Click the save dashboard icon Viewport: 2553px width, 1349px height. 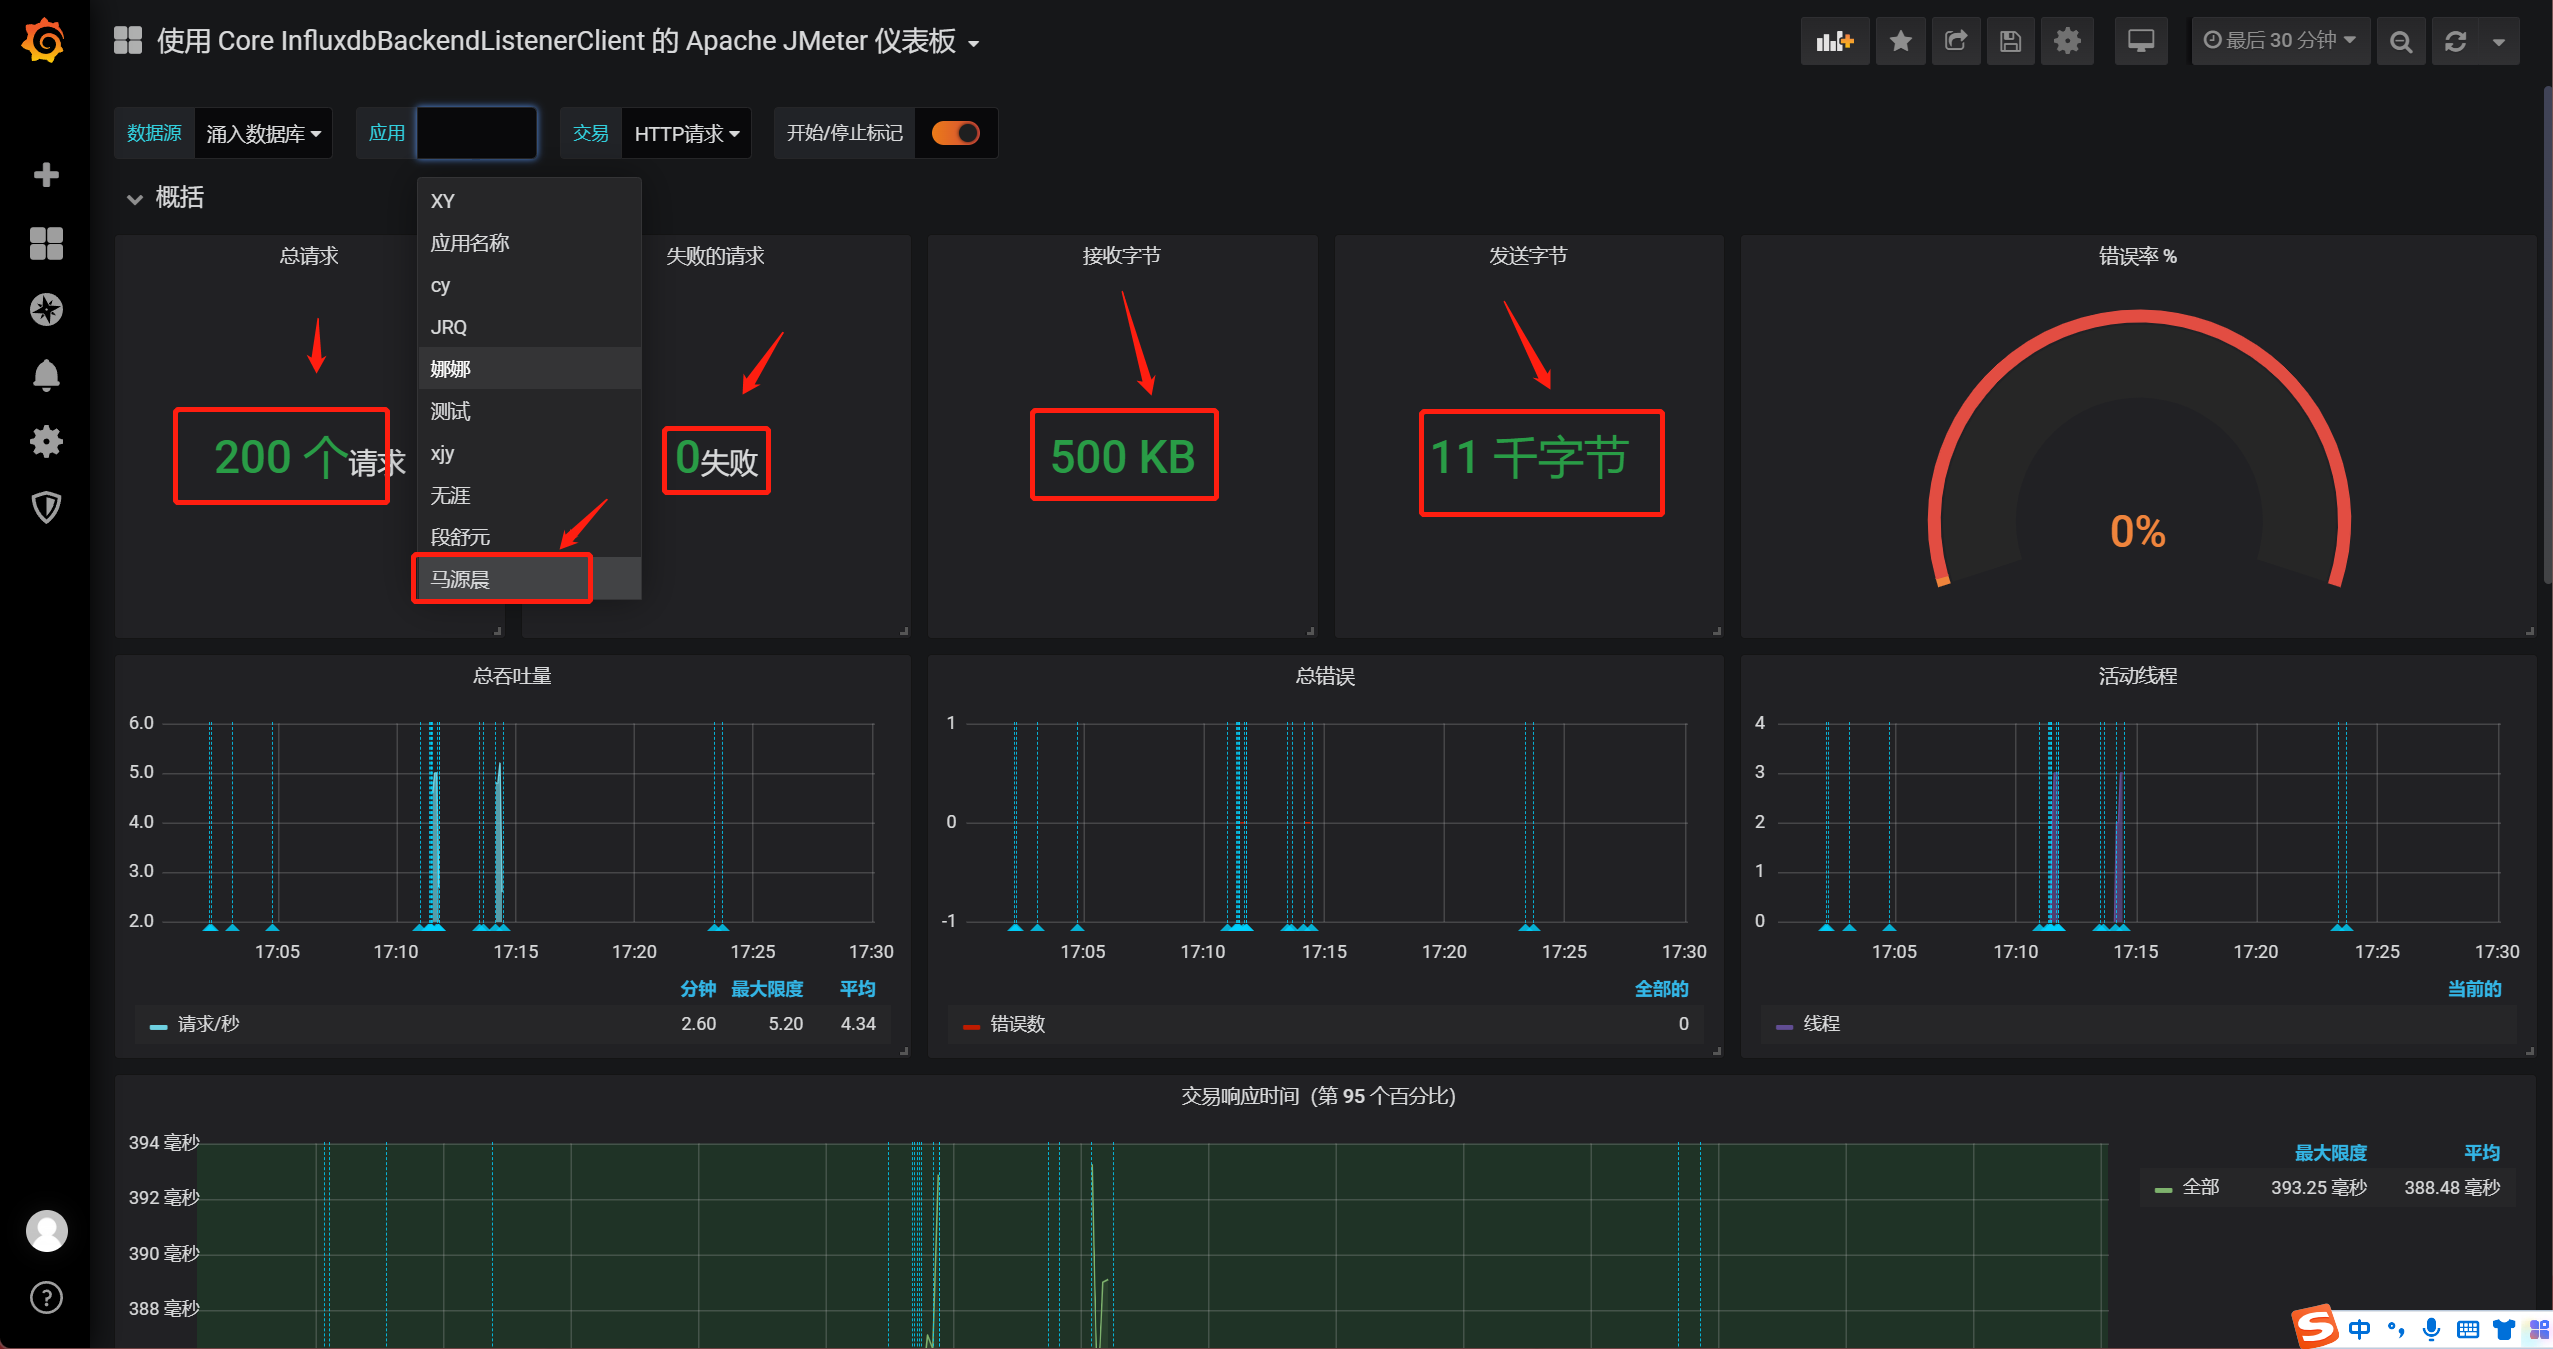pos(2010,41)
